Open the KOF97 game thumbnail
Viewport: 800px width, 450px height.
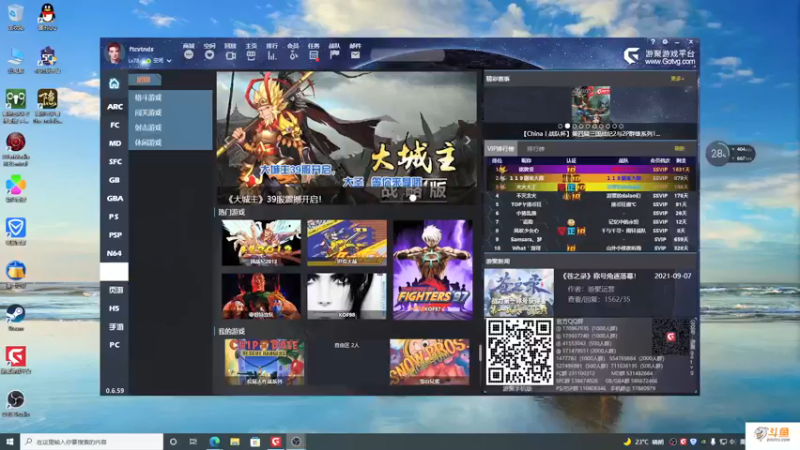click(x=433, y=270)
